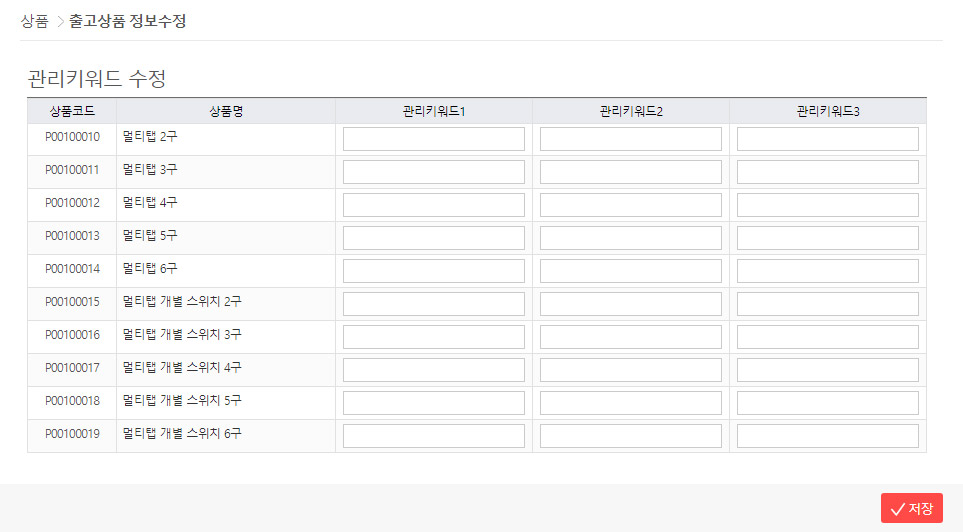Focus 관리키워드3 input for 개별 스위치 3구

827,337
